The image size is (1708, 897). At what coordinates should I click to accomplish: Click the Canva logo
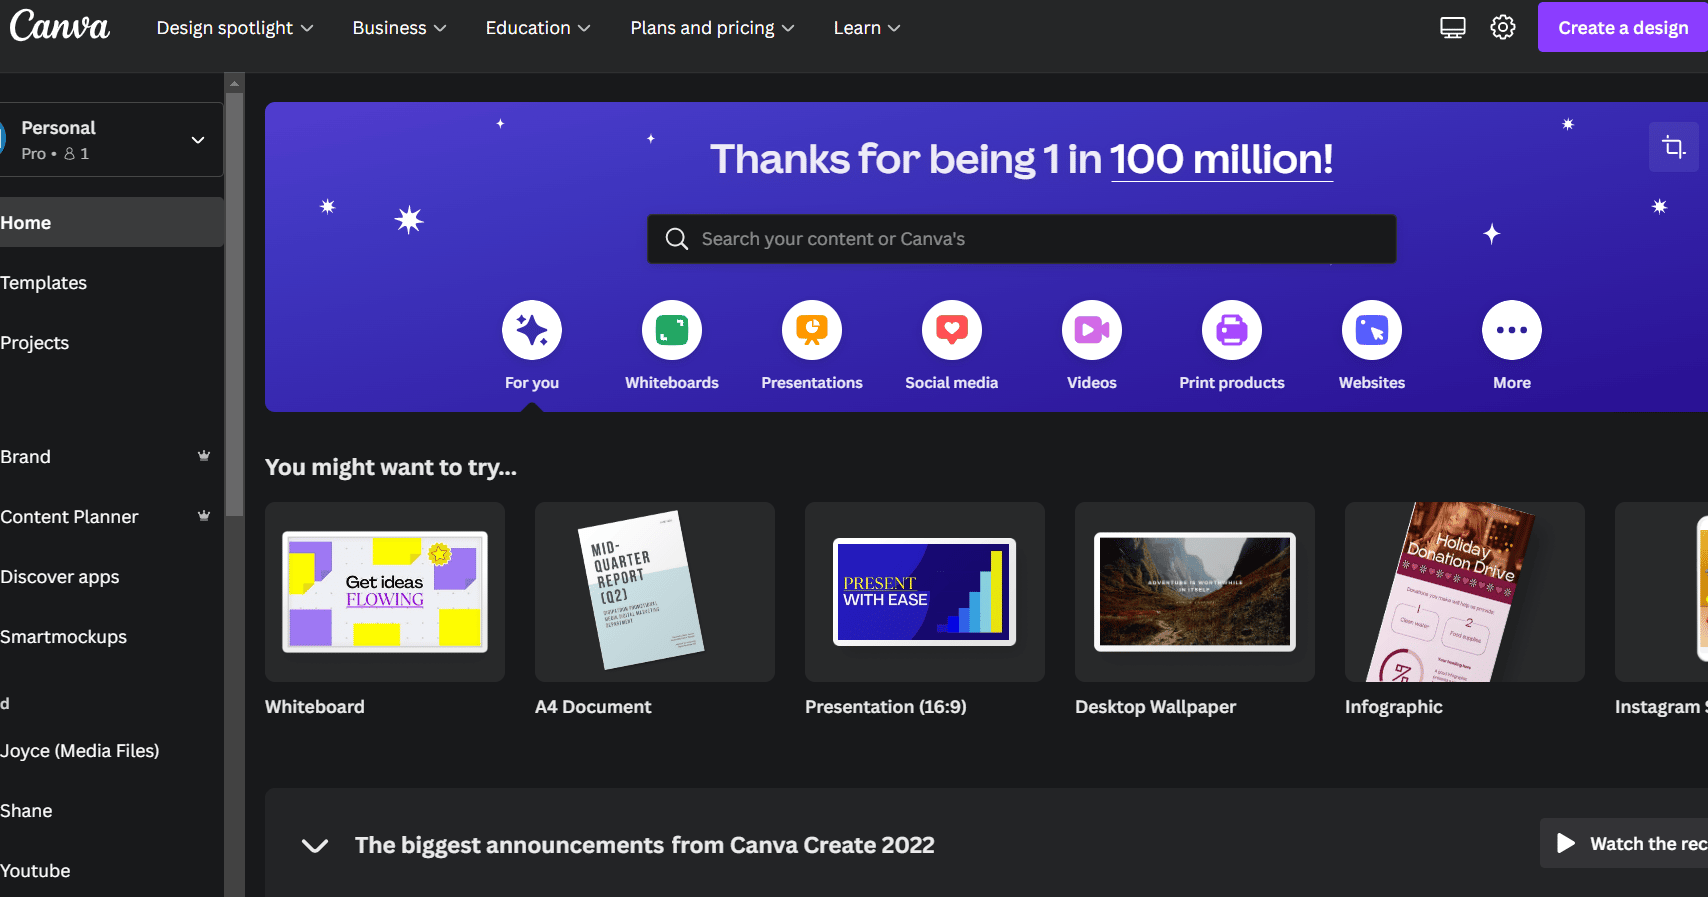pos(59,27)
